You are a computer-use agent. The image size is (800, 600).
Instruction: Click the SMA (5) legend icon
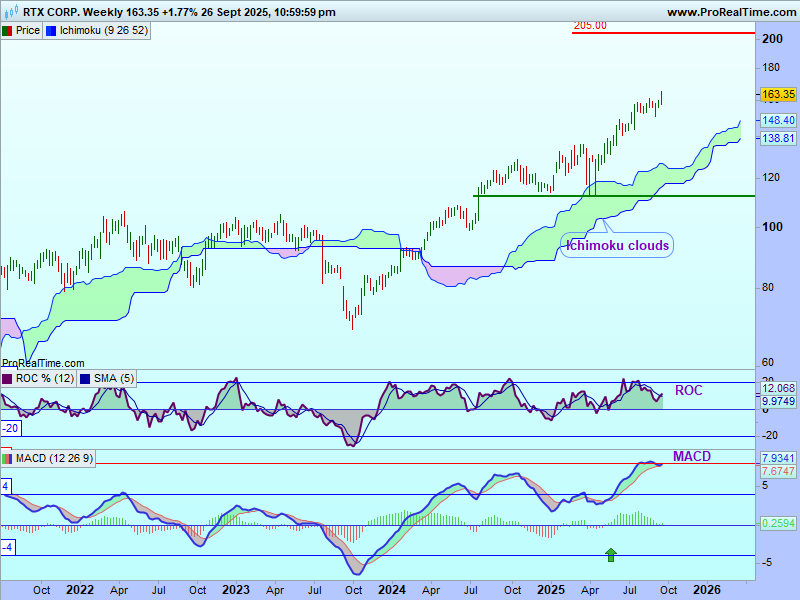[85, 379]
